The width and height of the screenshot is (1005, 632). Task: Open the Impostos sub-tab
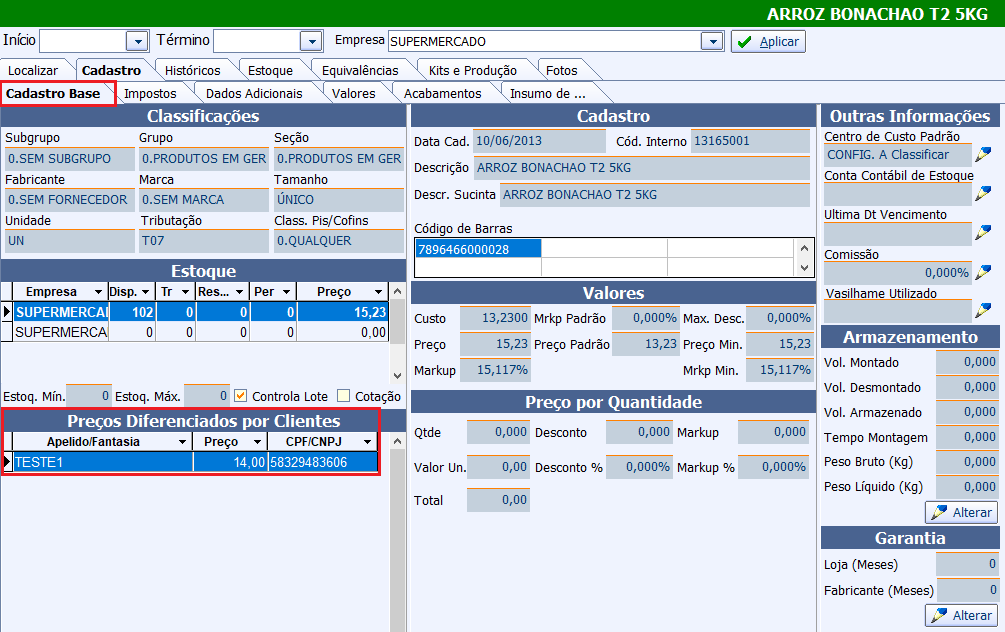click(x=150, y=93)
